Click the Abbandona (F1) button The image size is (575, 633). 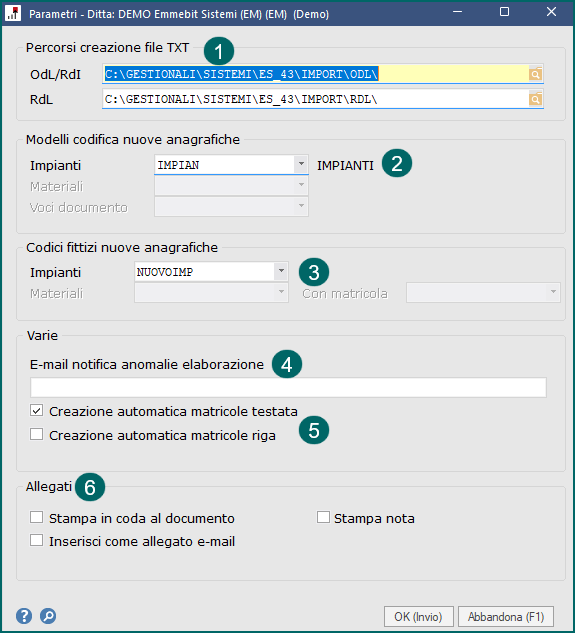[506, 617]
